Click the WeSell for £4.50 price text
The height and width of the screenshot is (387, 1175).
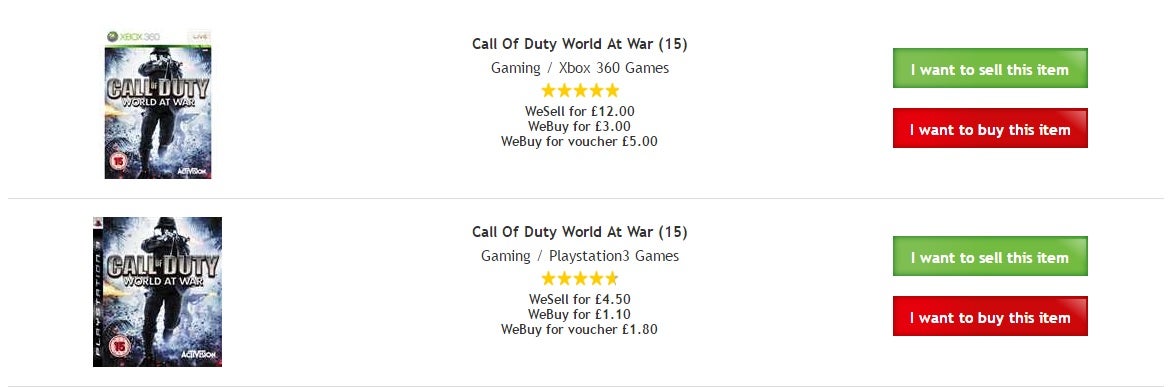pyautogui.click(x=579, y=299)
